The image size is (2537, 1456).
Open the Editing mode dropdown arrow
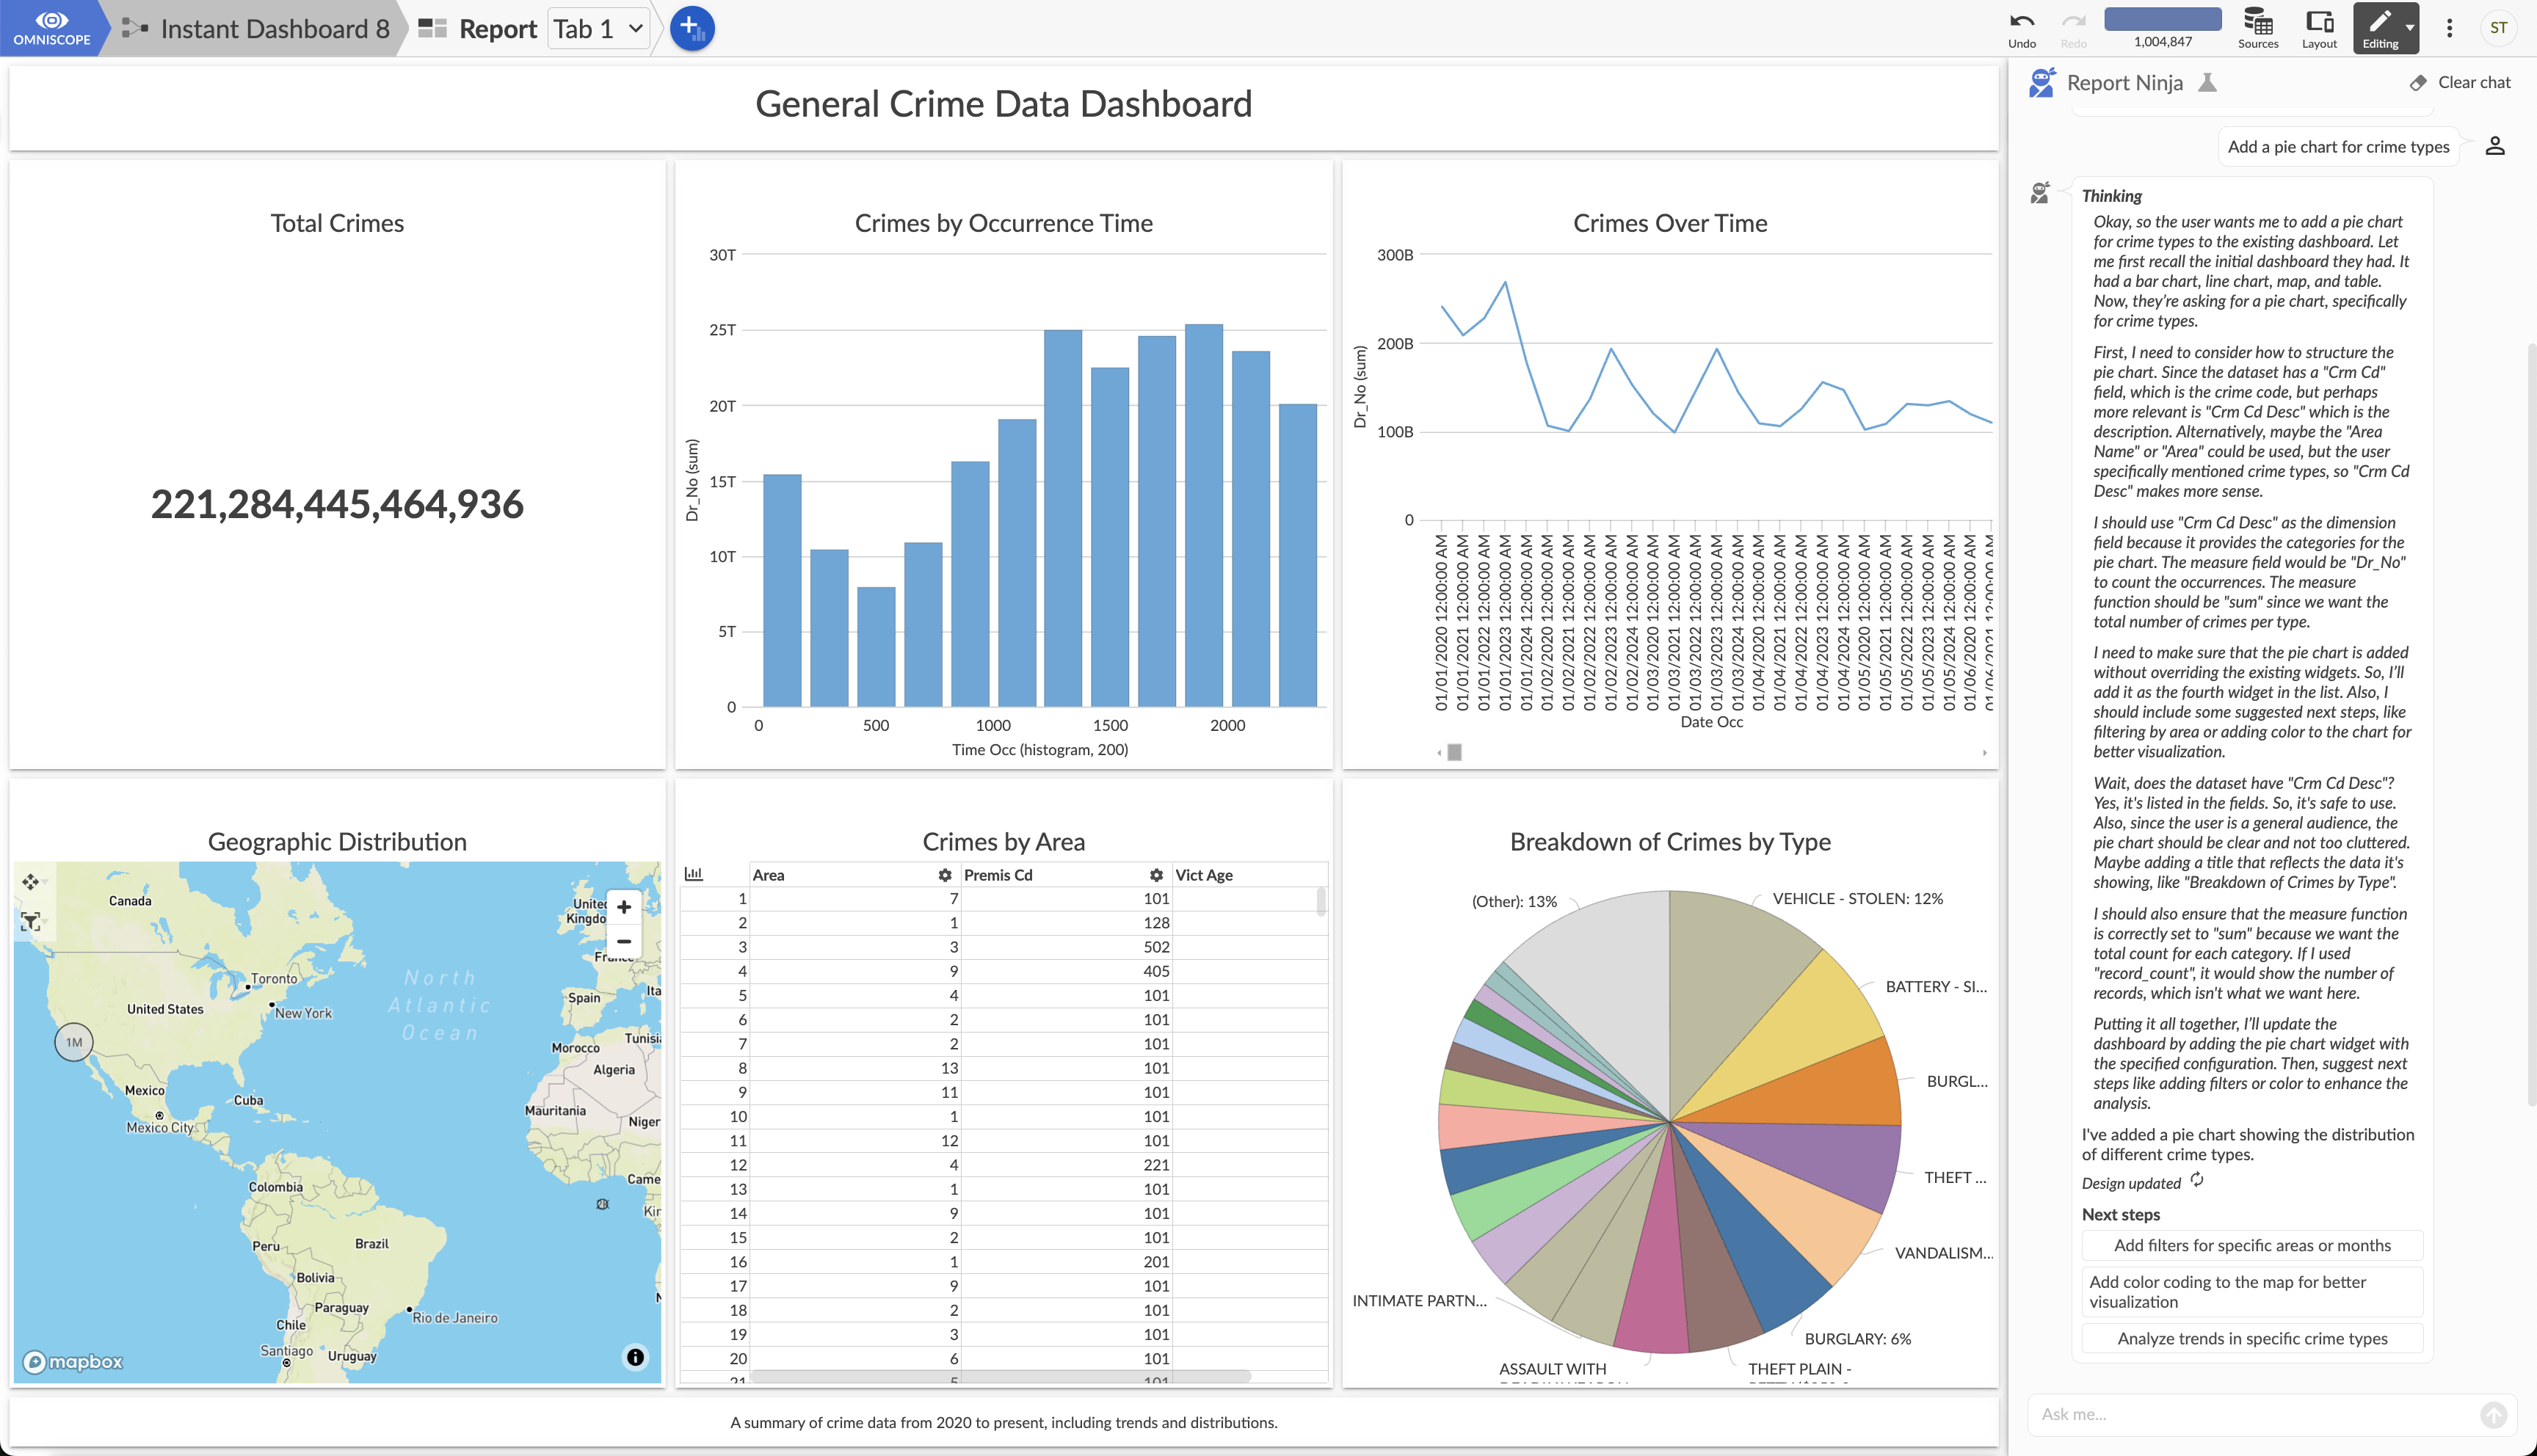point(2410,28)
